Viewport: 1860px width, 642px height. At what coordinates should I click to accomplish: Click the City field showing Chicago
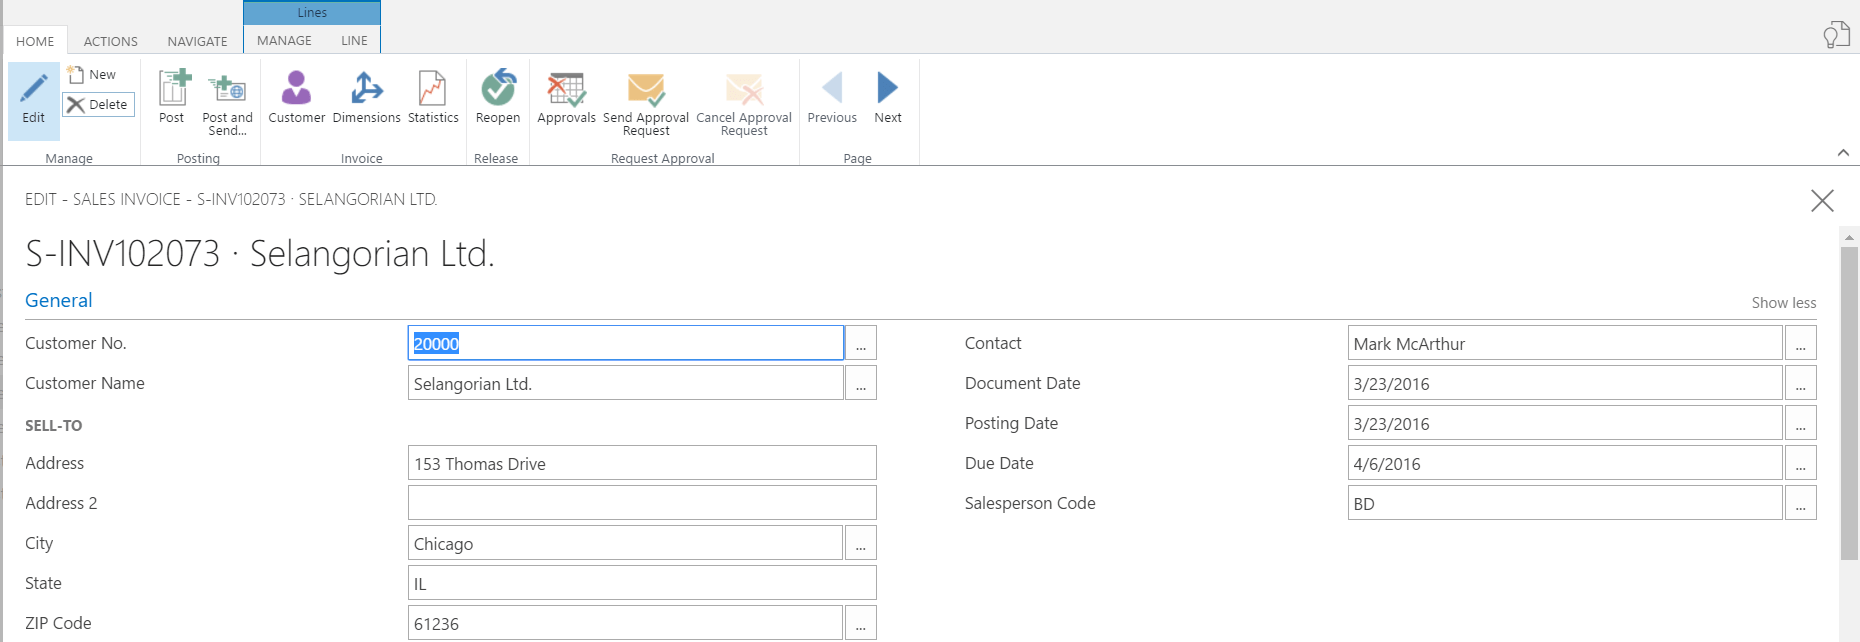click(x=626, y=543)
